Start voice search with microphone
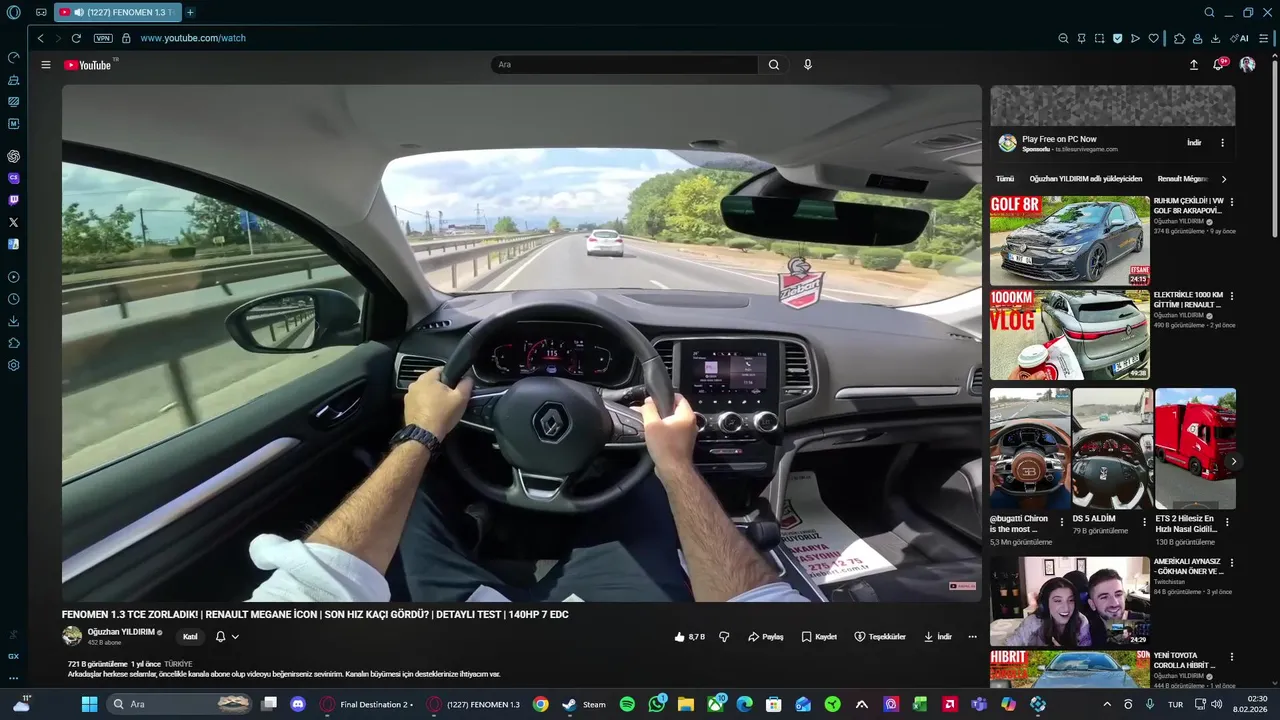 tap(808, 65)
